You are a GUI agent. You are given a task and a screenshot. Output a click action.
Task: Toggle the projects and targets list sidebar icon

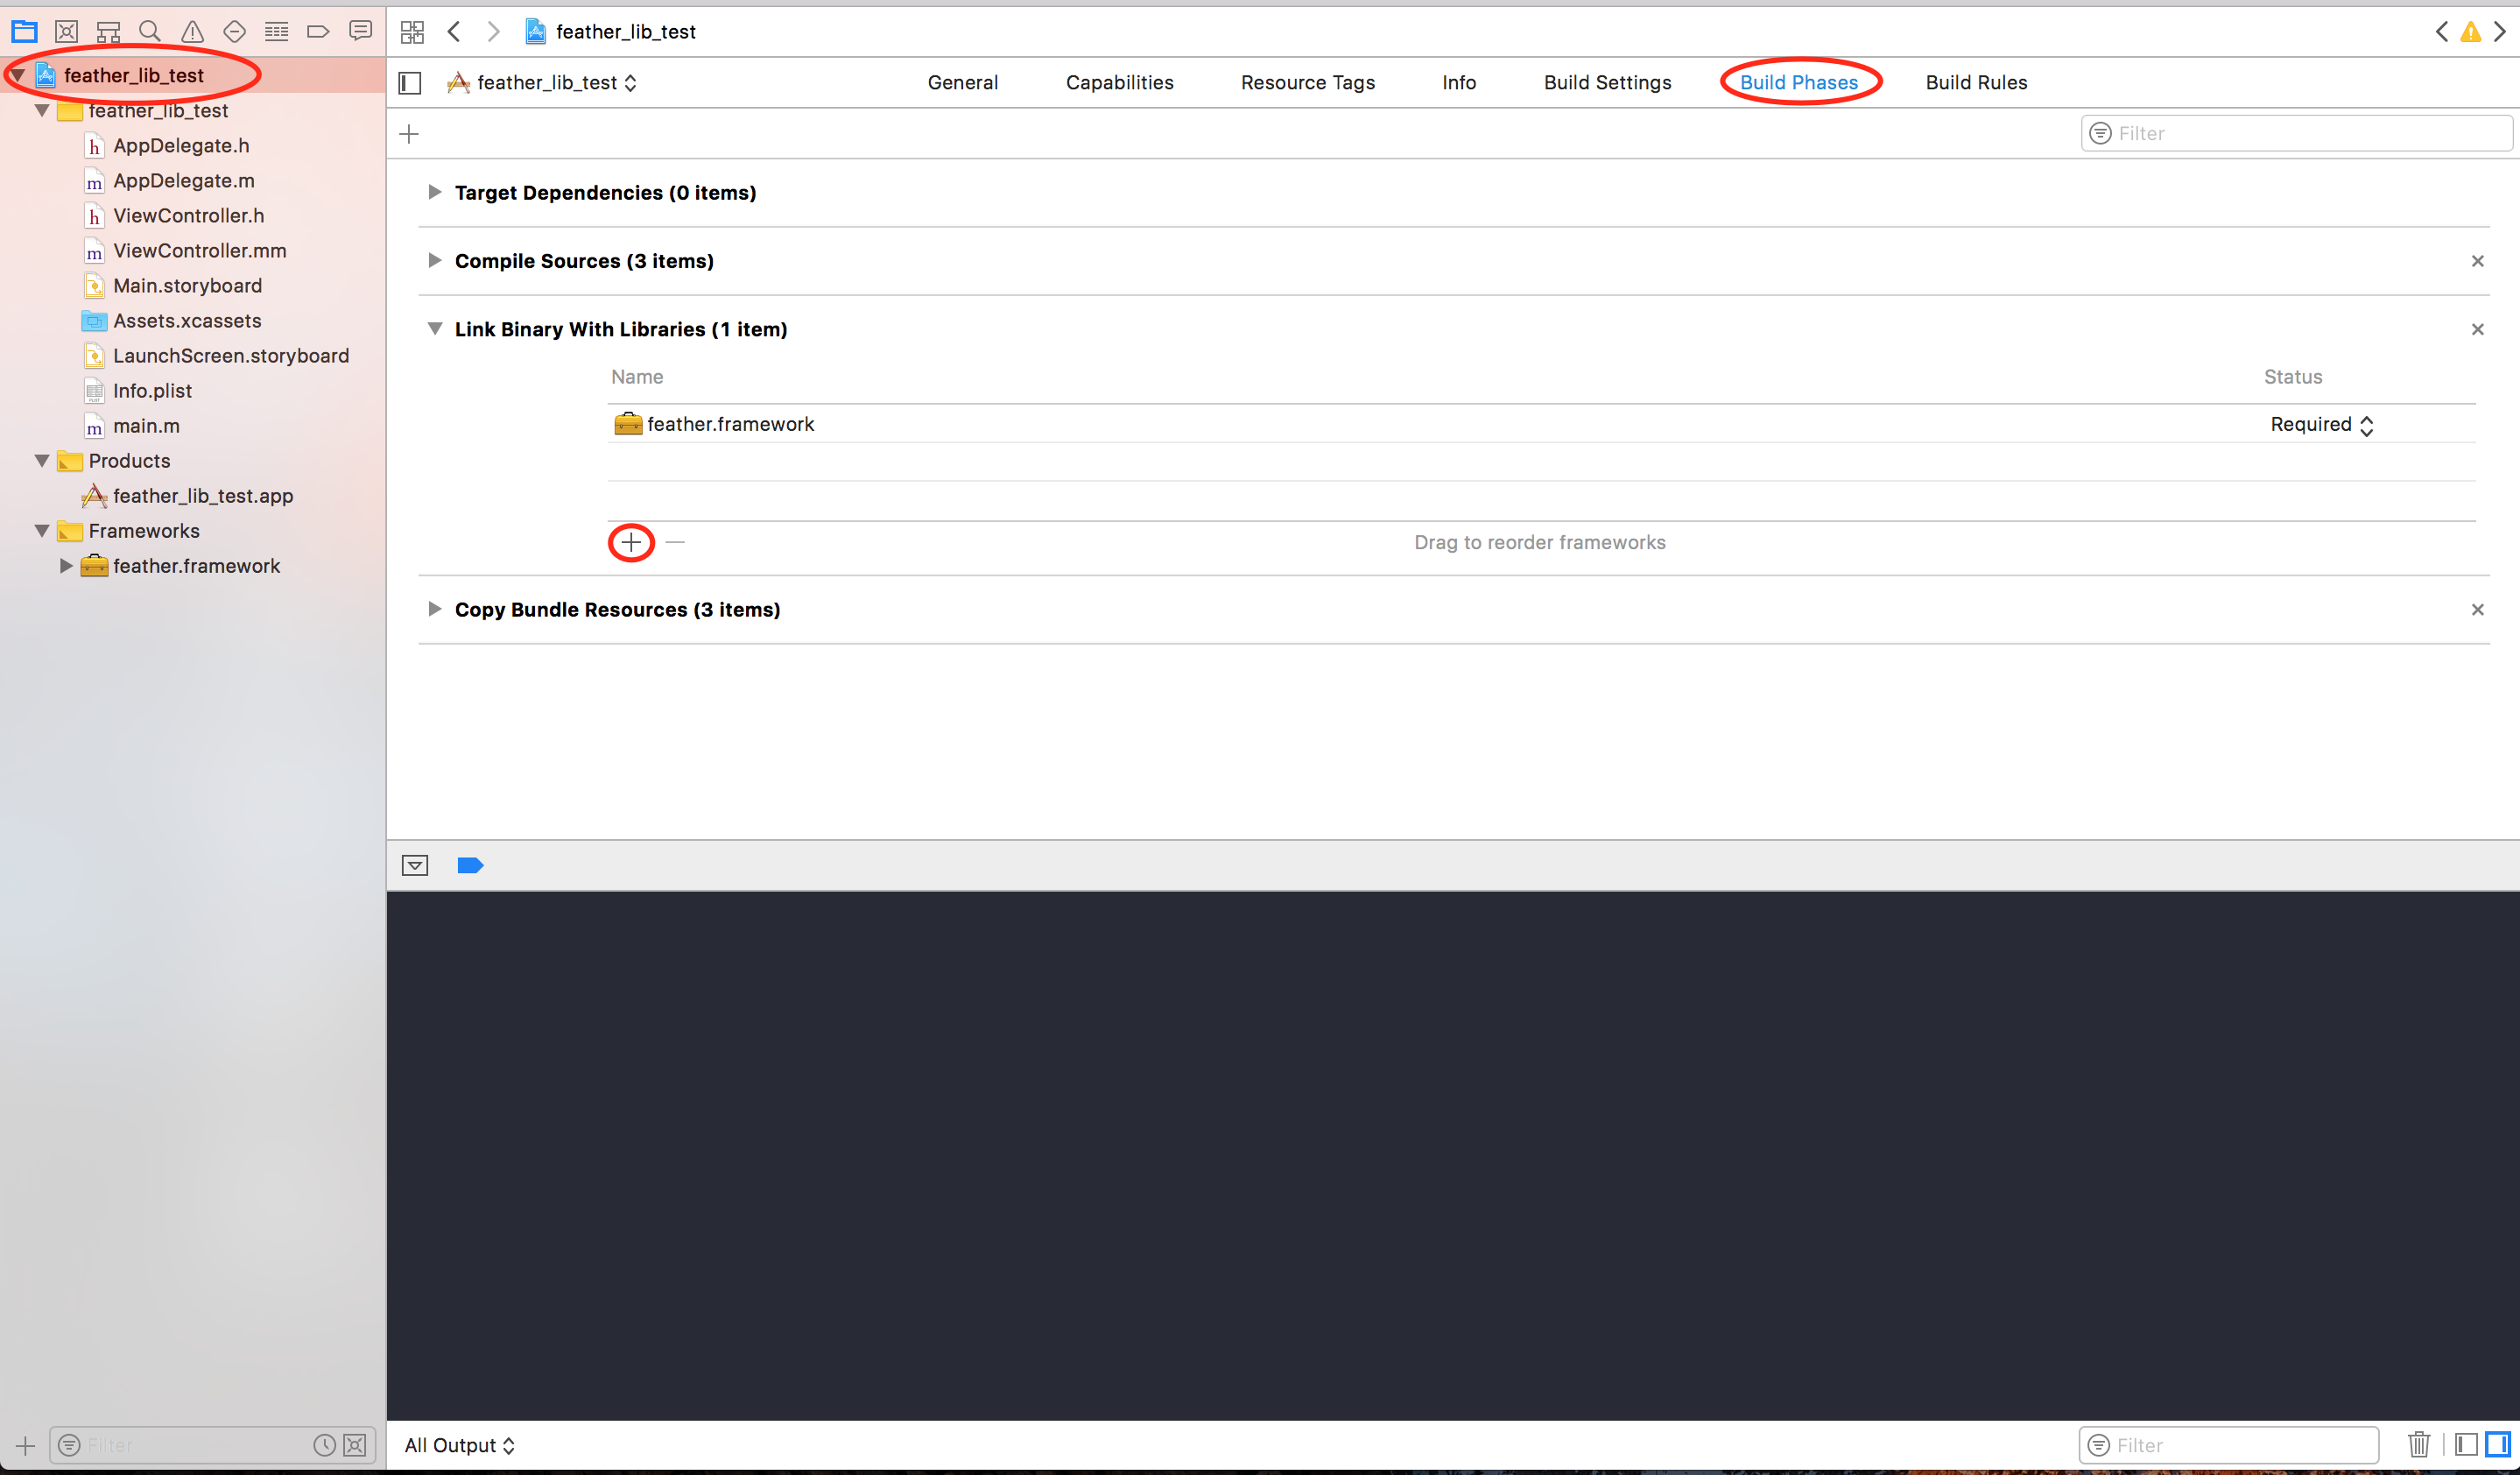(x=410, y=83)
